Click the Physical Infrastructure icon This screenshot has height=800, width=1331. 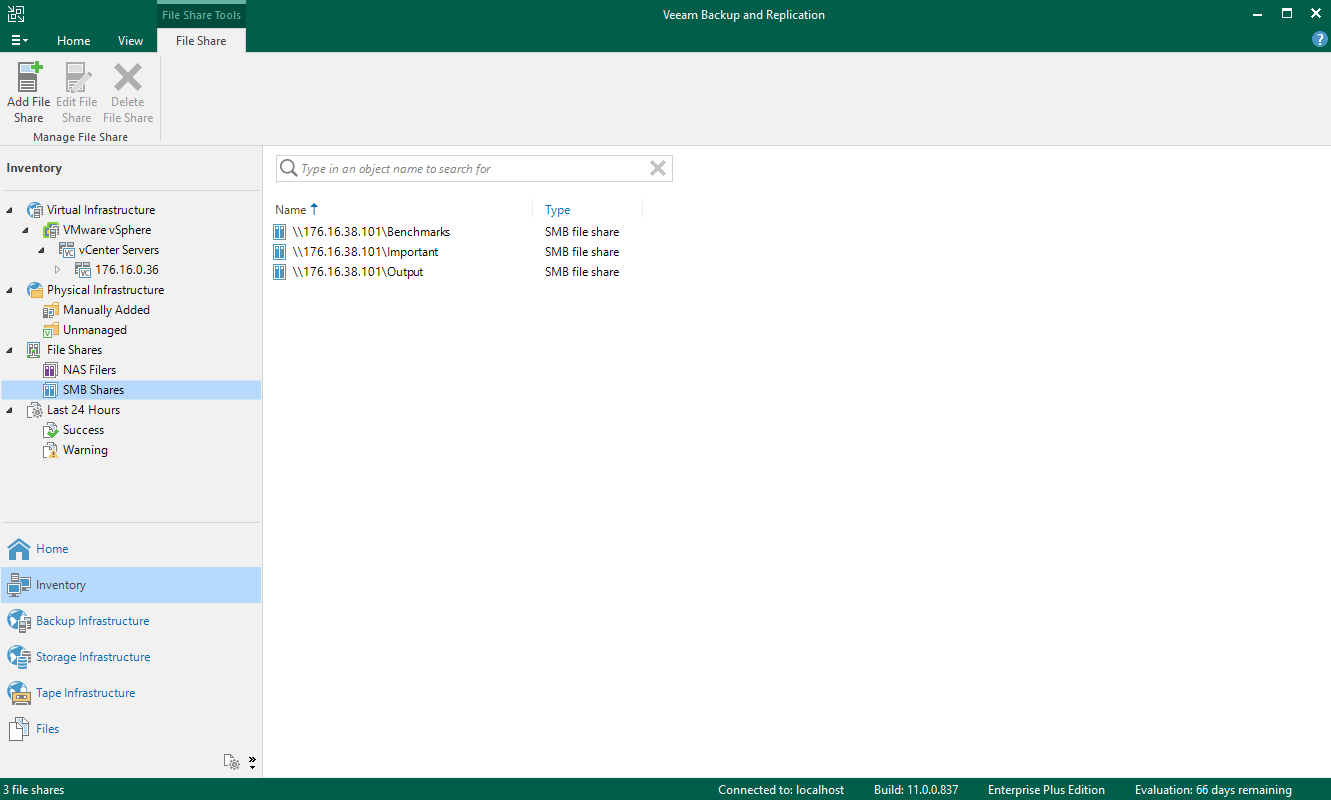35,290
